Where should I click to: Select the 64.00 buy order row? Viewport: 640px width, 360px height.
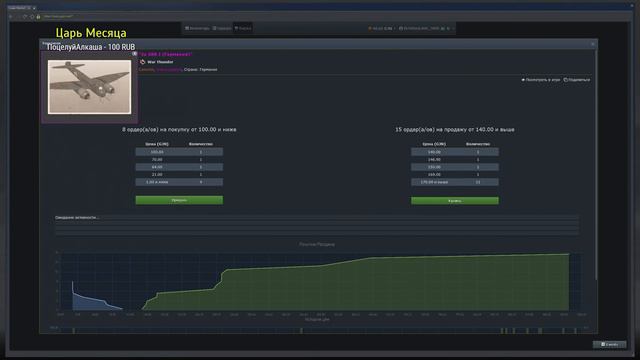coord(179,167)
